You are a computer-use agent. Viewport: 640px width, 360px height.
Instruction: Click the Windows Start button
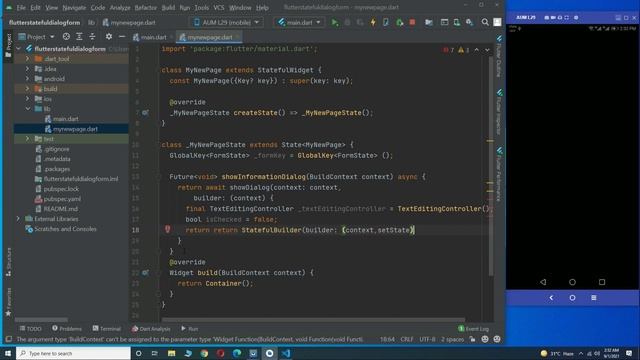(x=8, y=353)
